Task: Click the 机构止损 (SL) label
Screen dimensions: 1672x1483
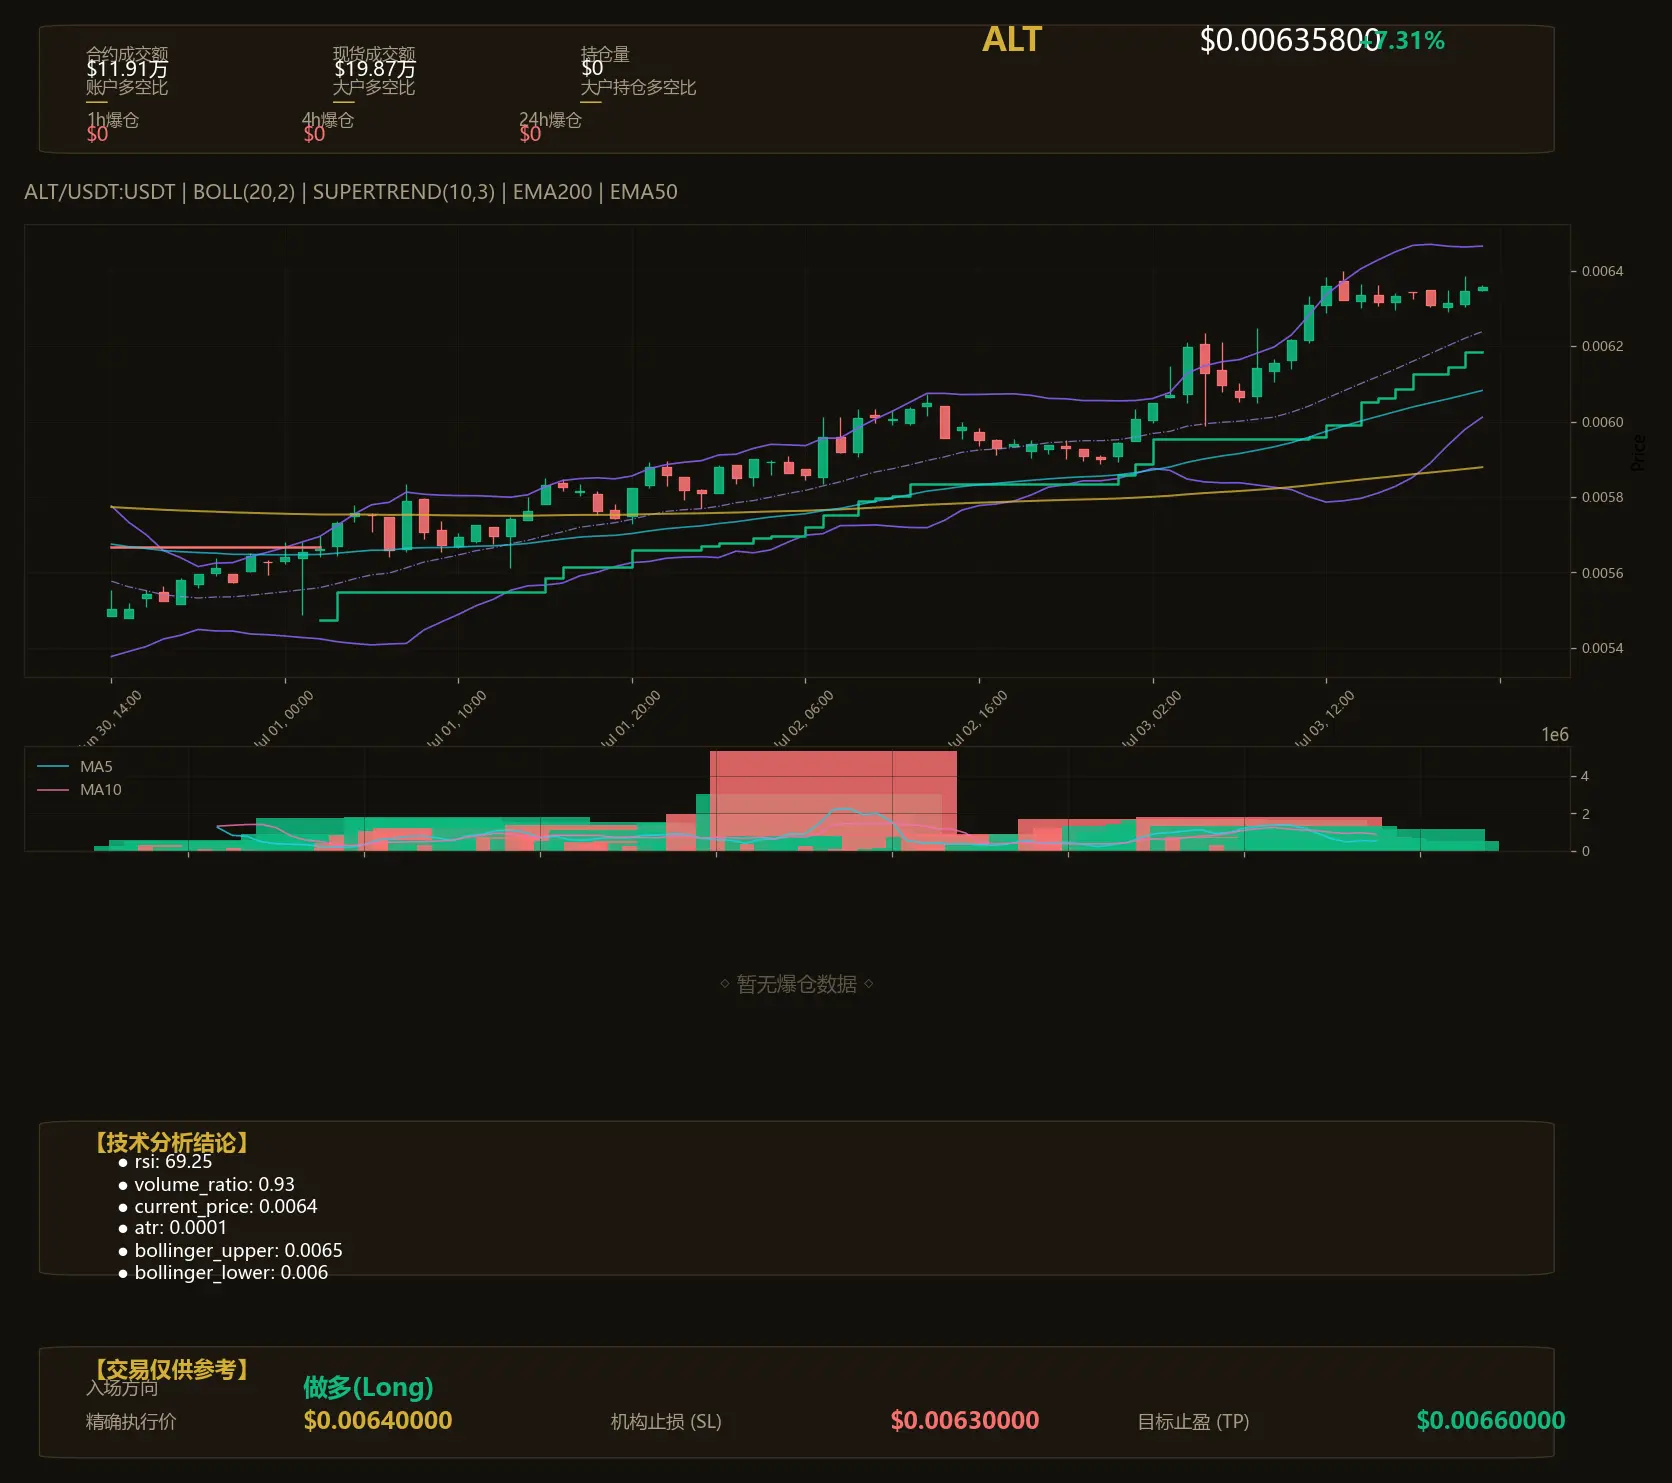Action: coord(666,1422)
